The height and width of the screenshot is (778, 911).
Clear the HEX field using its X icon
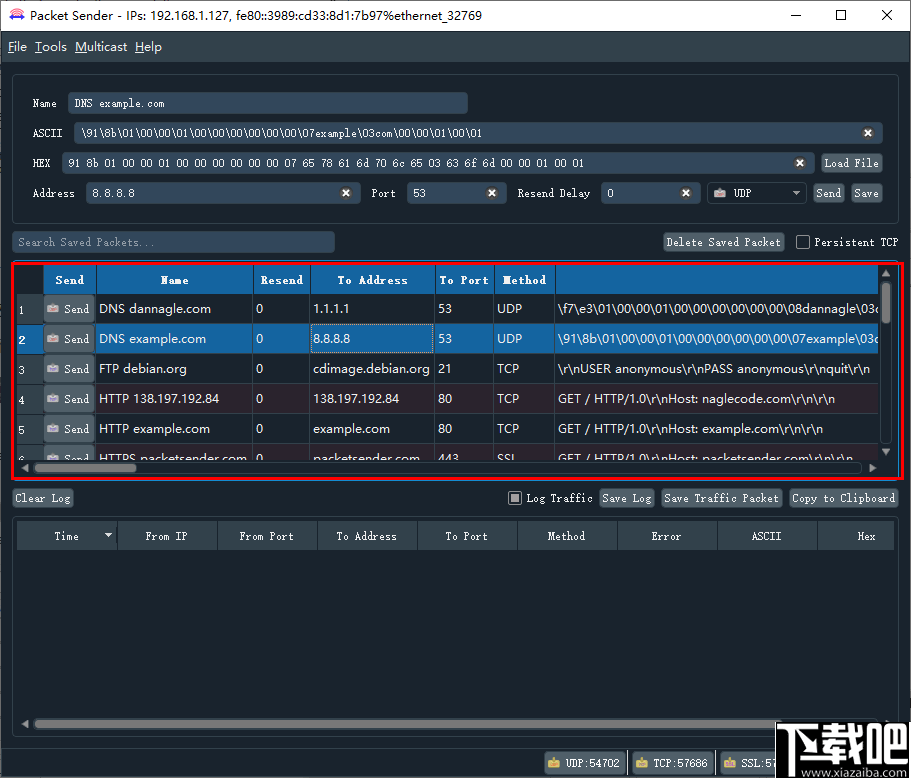[x=800, y=162]
